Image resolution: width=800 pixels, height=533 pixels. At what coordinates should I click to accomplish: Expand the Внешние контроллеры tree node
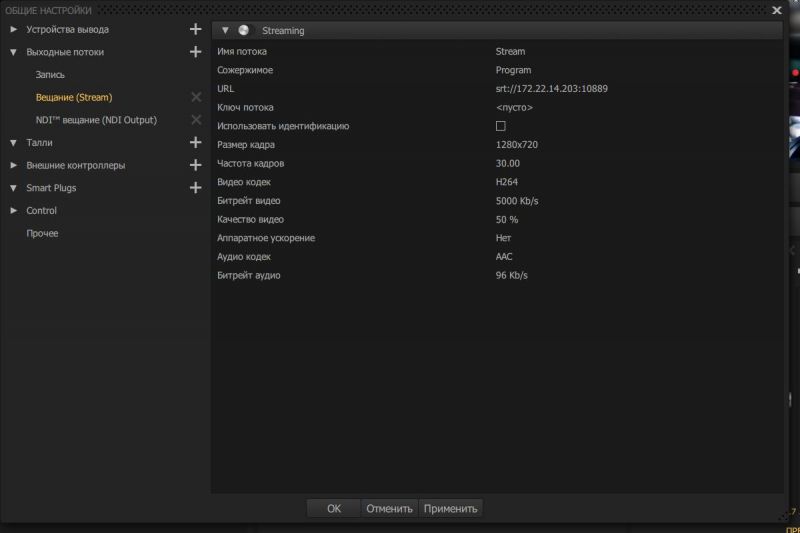(x=14, y=165)
